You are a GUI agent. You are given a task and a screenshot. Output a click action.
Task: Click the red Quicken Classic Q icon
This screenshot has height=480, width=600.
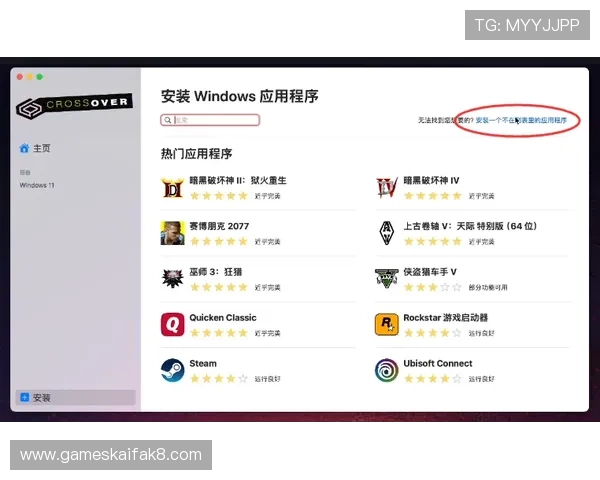point(172,325)
